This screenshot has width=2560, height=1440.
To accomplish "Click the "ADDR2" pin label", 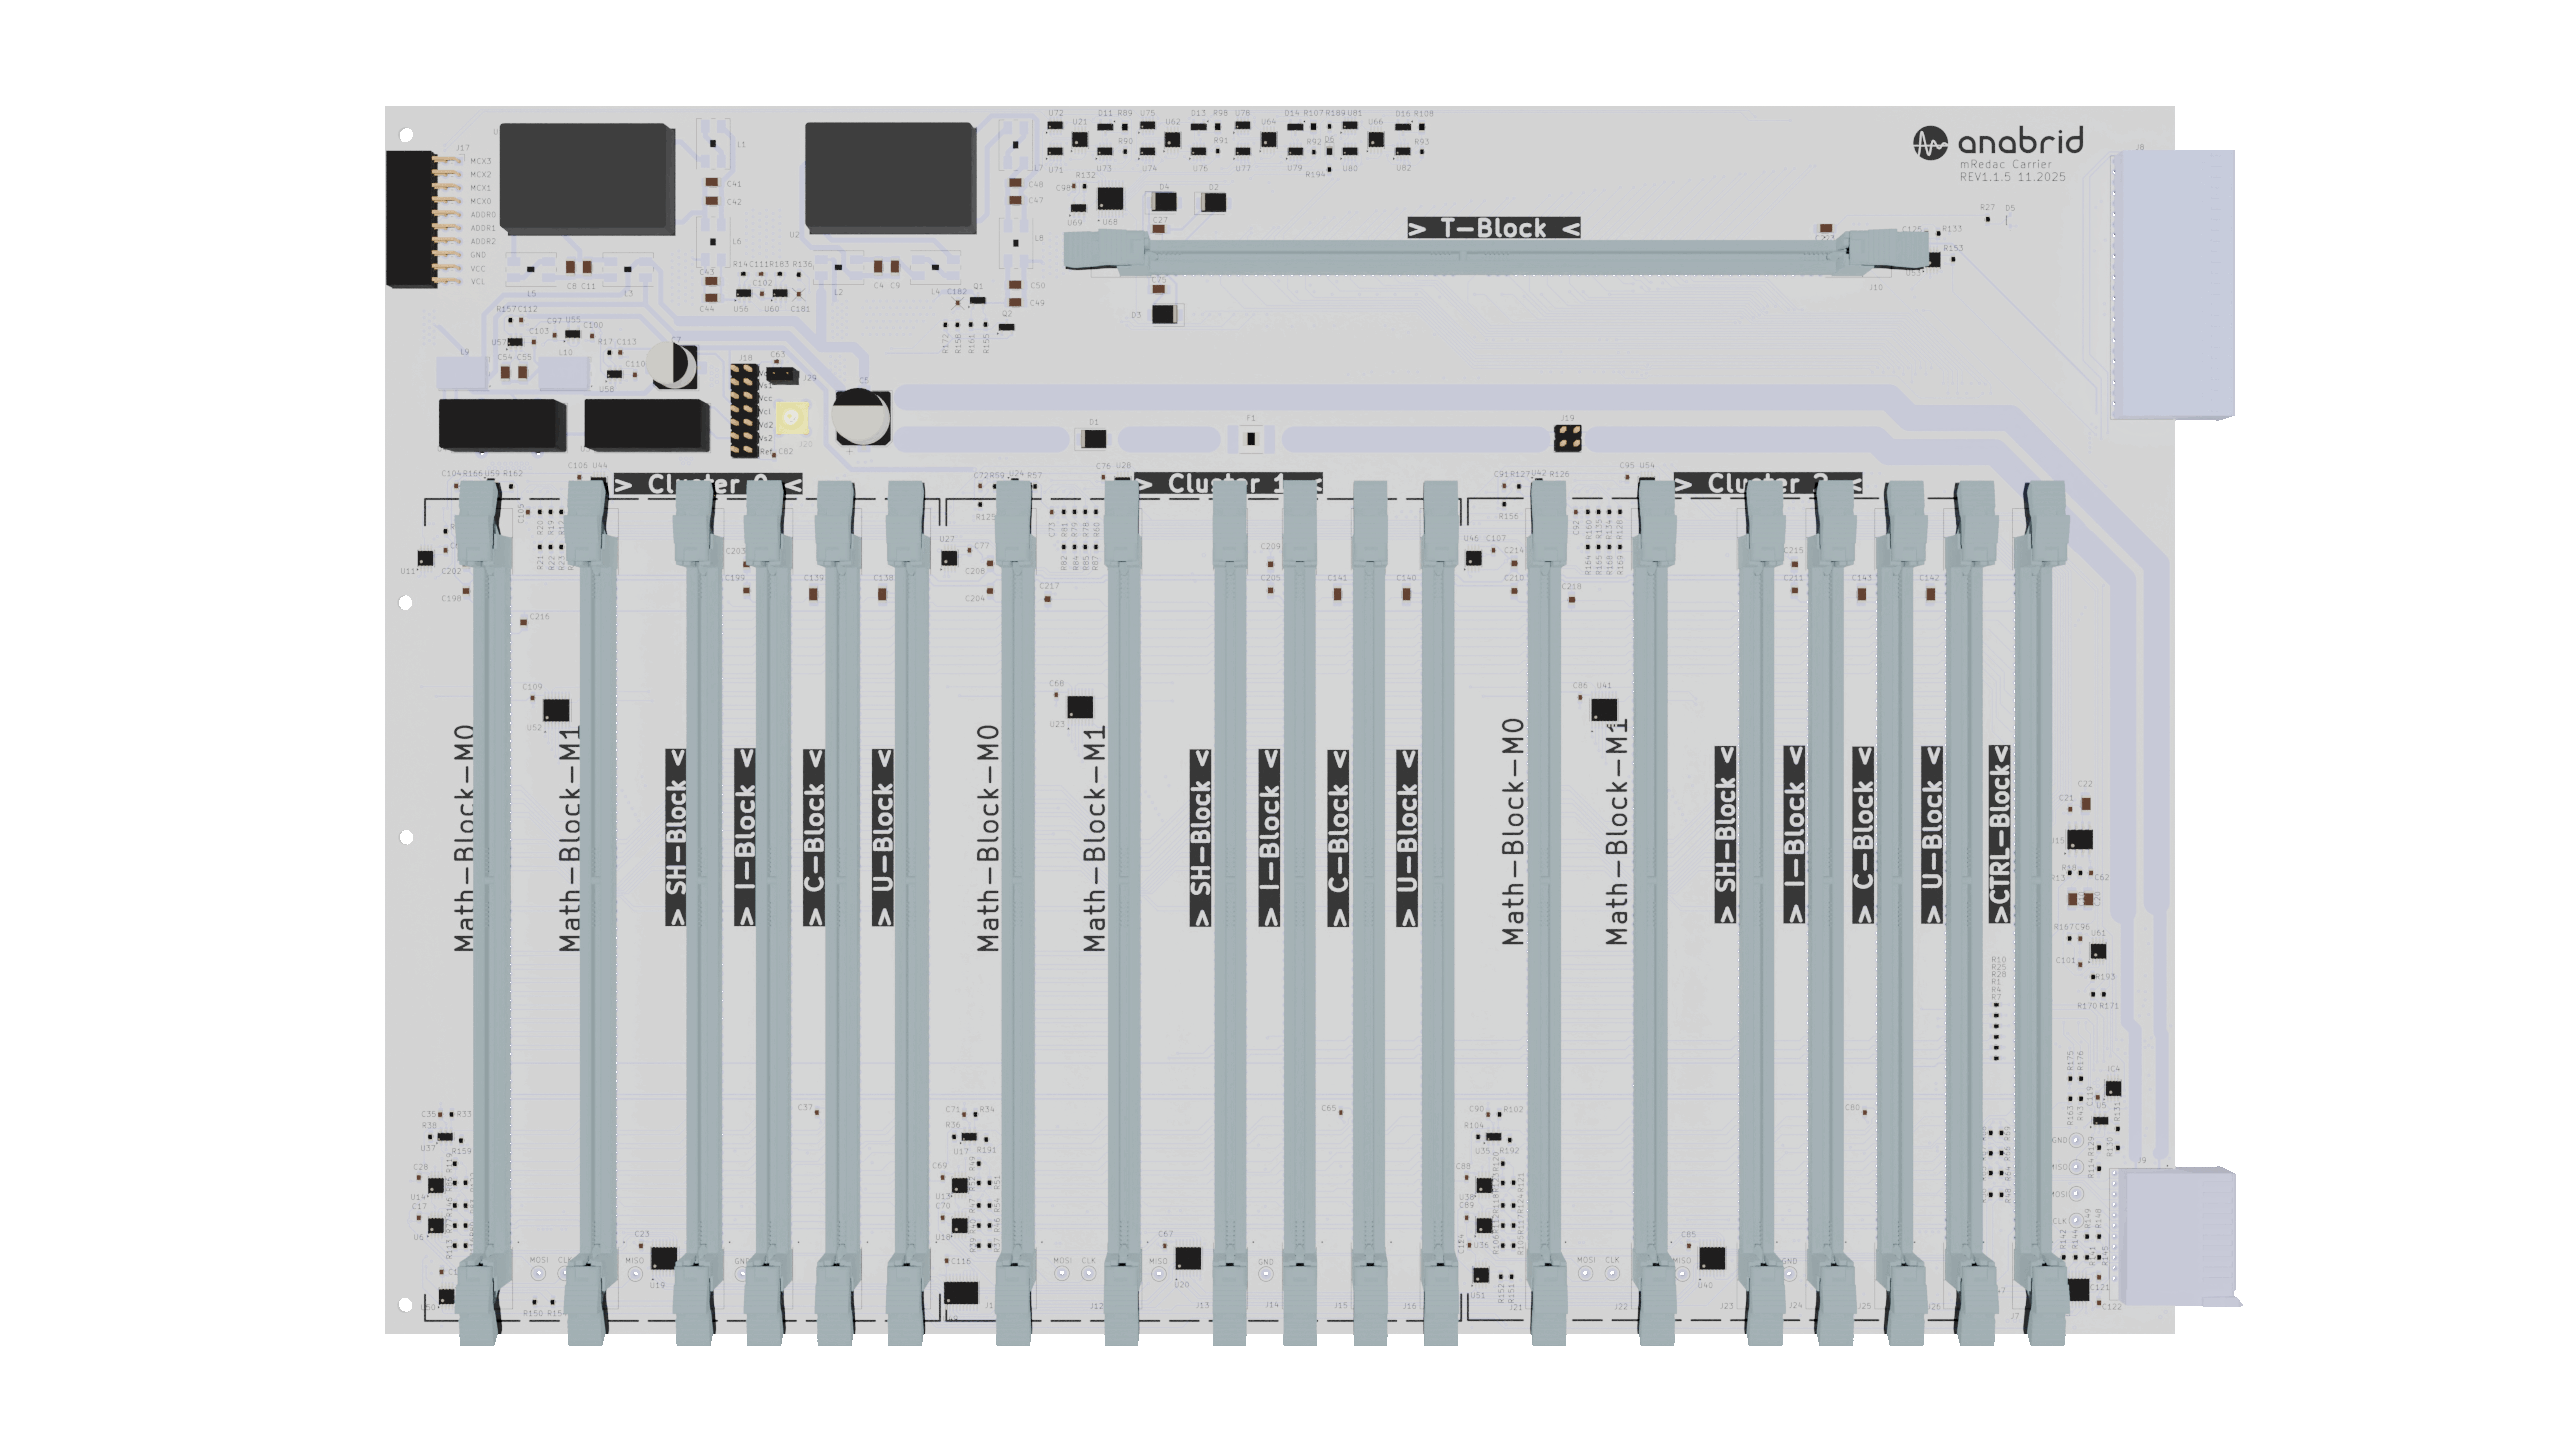I will click(483, 241).
